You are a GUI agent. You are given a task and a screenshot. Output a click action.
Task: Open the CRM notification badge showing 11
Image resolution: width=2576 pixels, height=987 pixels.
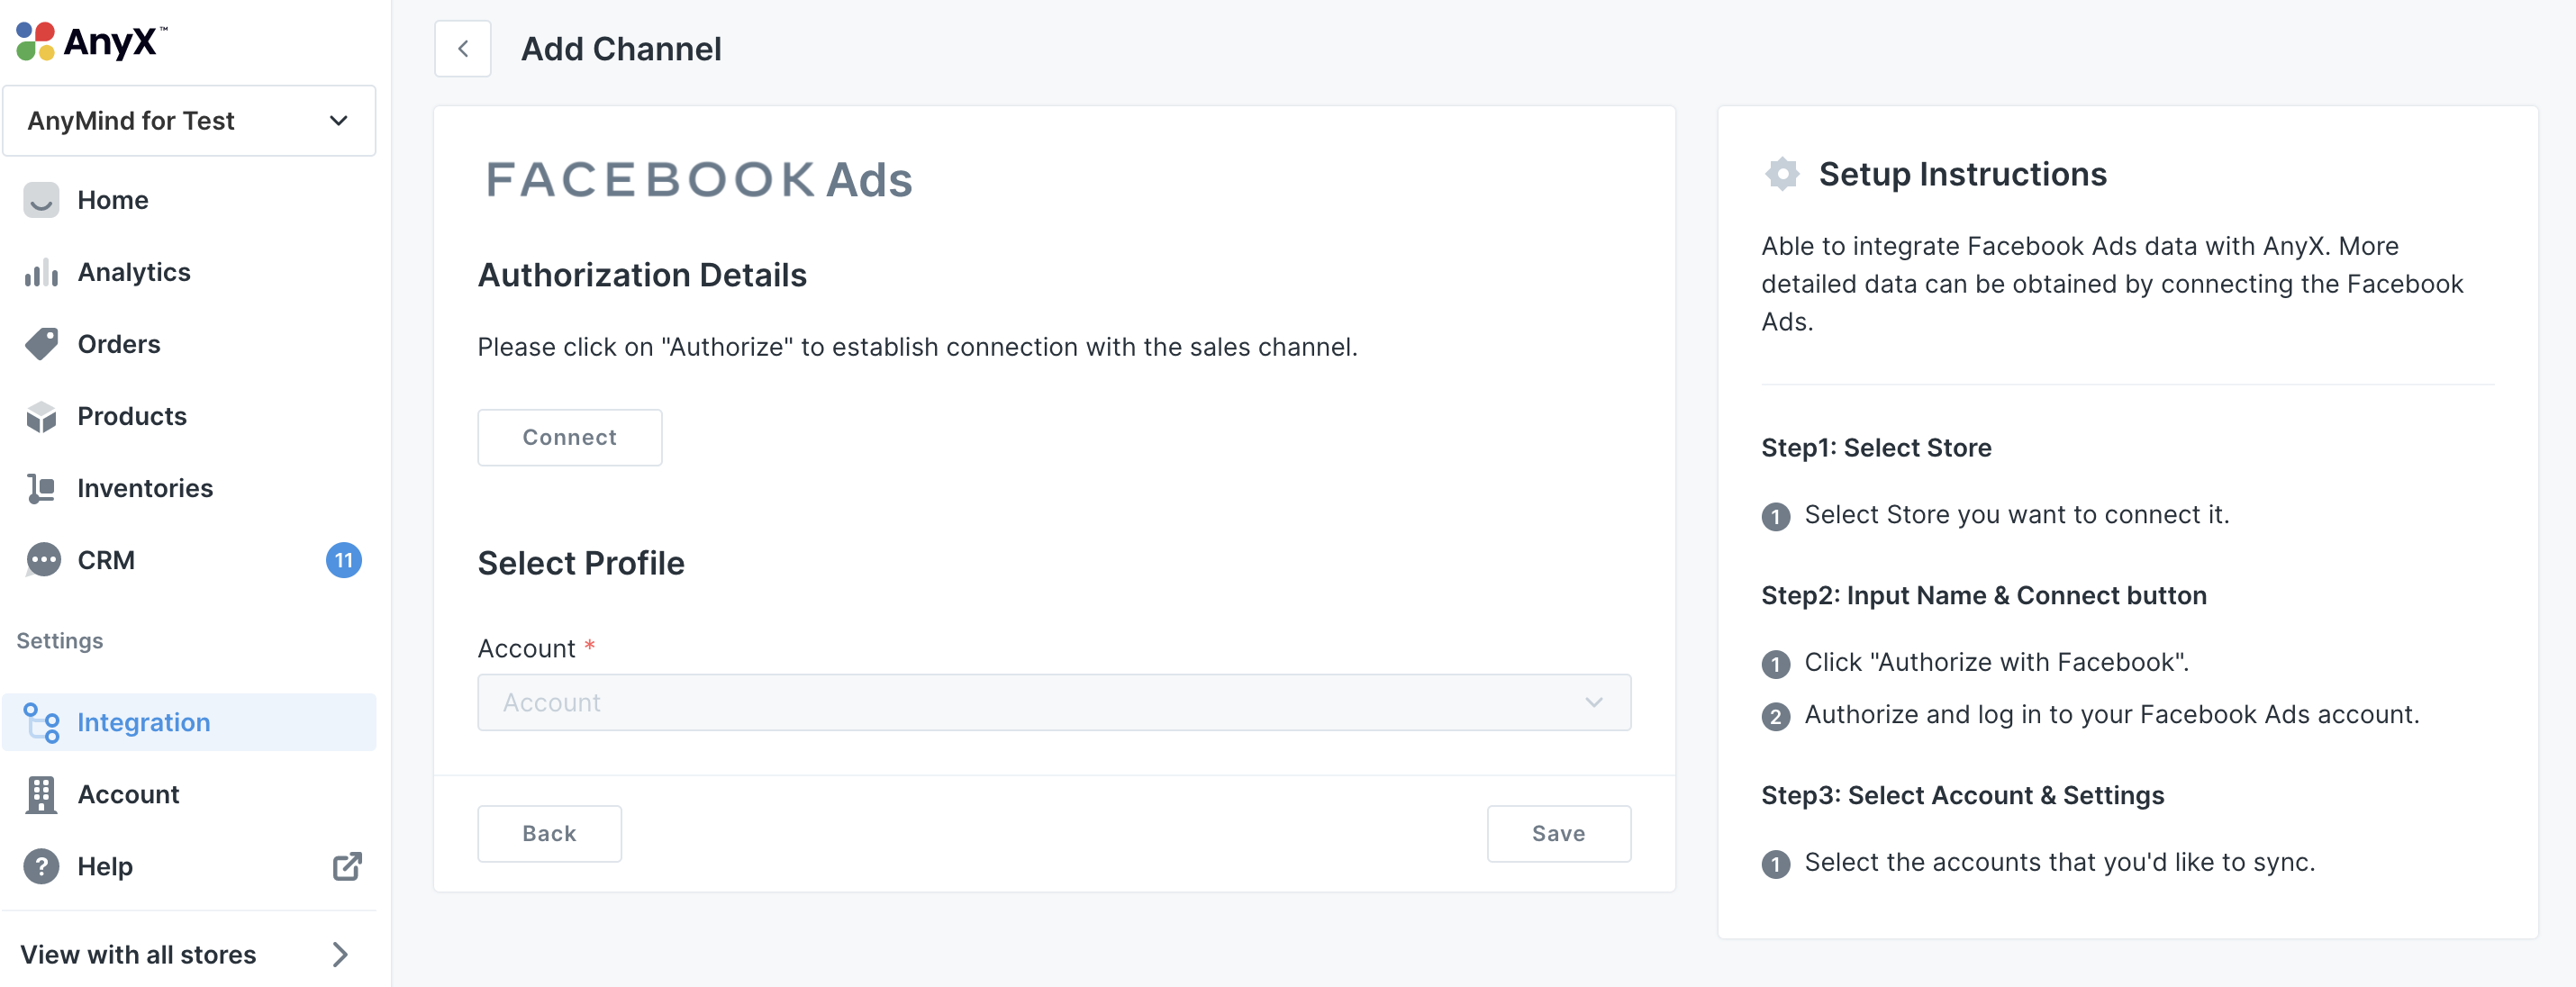click(x=343, y=560)
